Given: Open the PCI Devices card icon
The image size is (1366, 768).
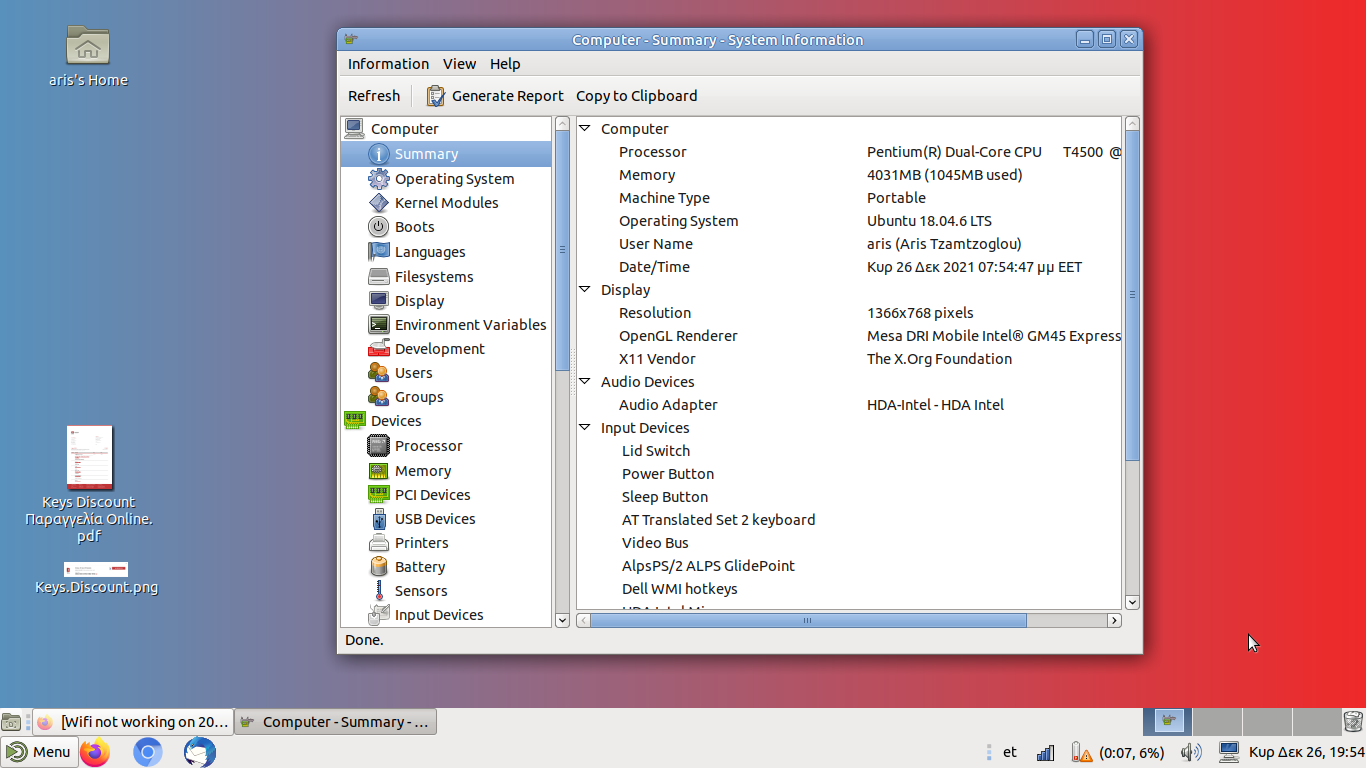Looking at the screenshot, I should (x=379, y=495).
